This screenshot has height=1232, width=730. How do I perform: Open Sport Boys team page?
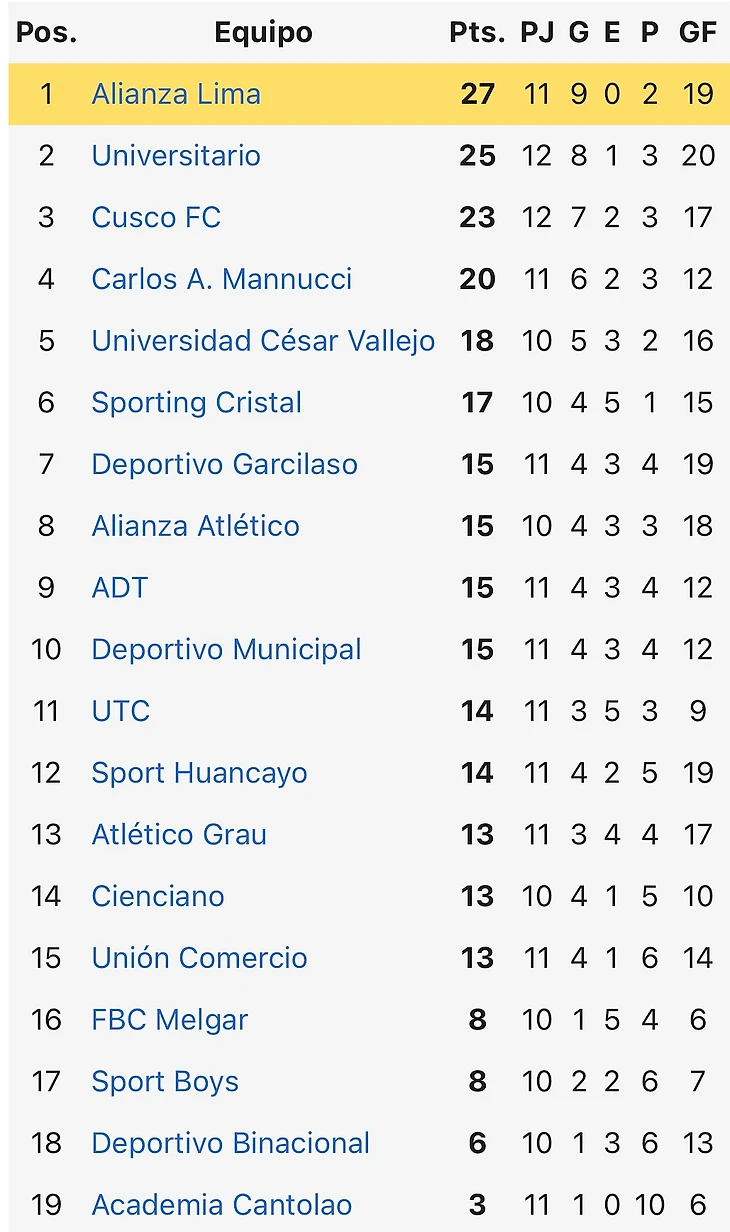pos(165,1082)
